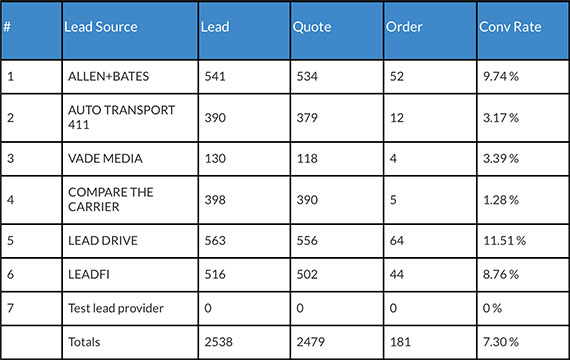The height and width of the screenshot is (360, 570).
Task: Click quote count '390' for COMPARE THE CARRIER
Action: point(307,200)
